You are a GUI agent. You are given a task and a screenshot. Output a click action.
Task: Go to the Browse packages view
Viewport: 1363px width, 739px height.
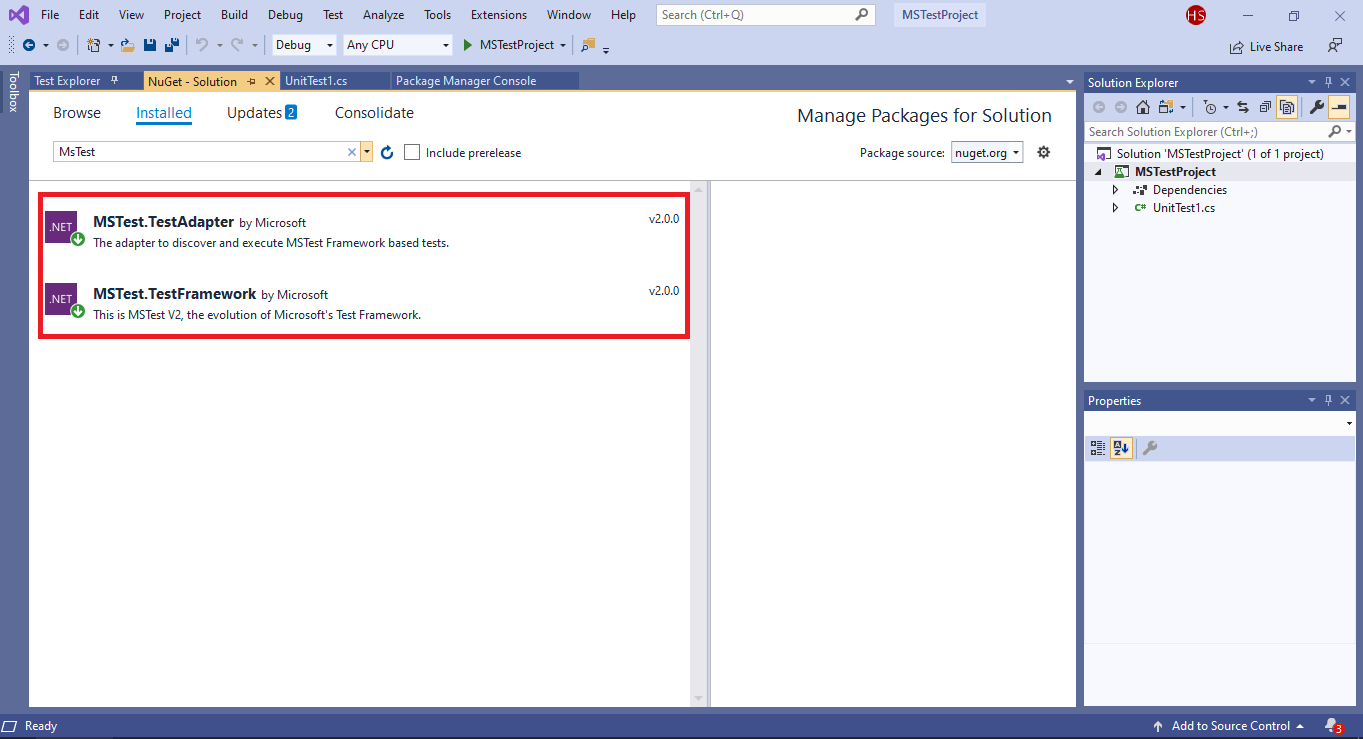click(x=77, y=113)
